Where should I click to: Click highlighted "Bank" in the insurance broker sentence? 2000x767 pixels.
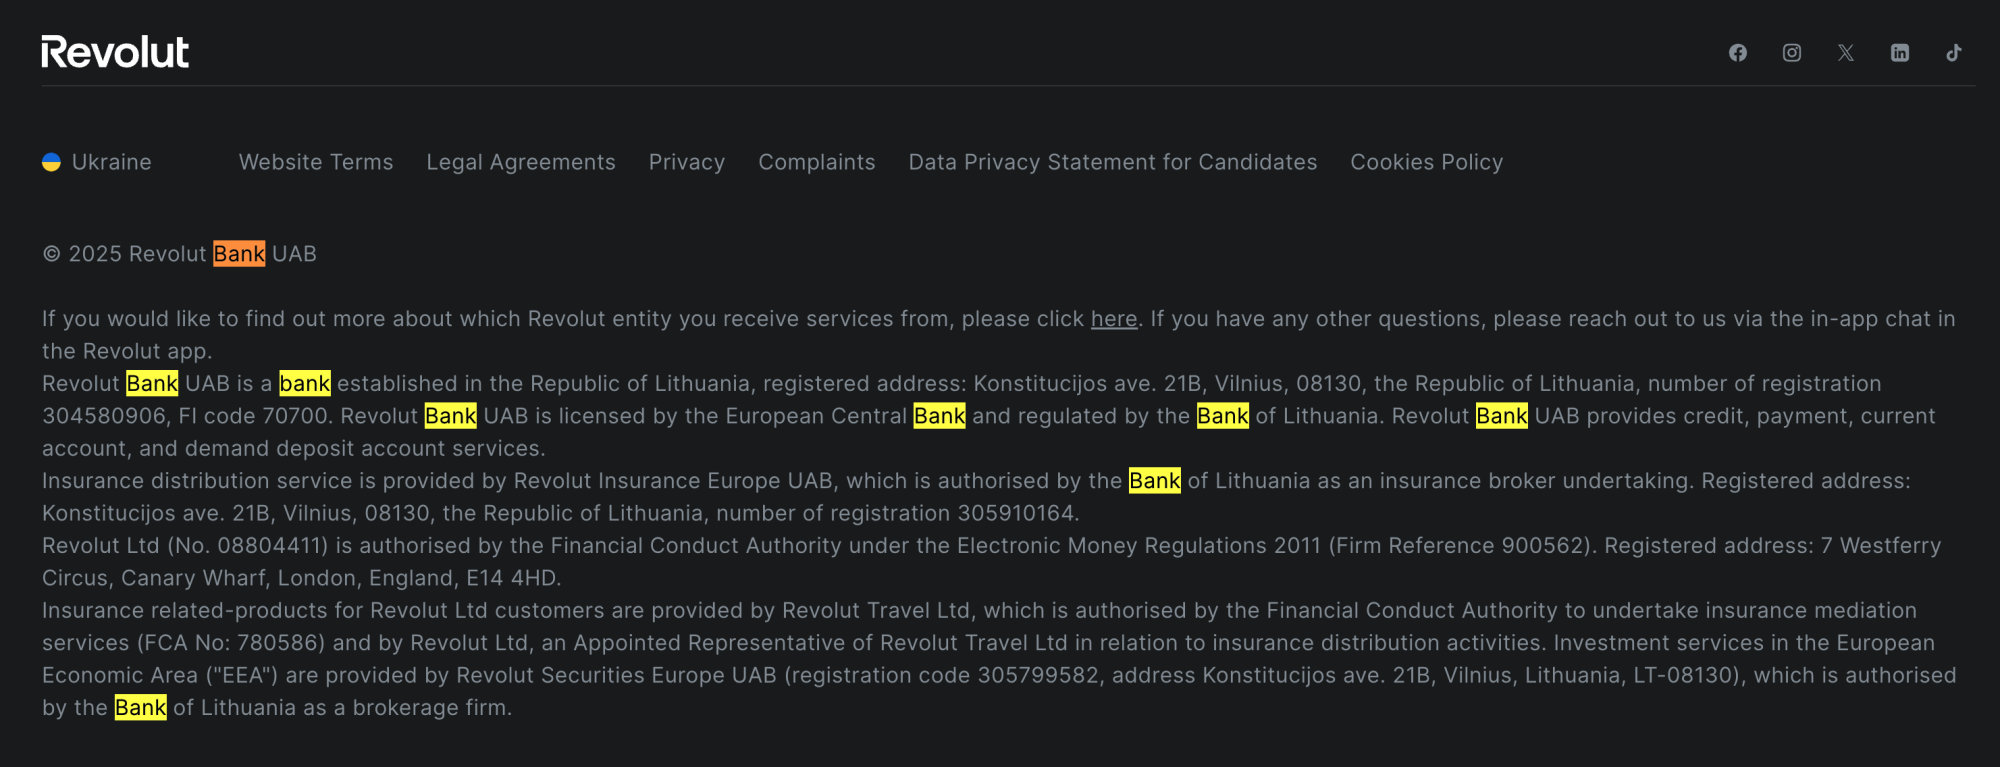point(1155,481)
